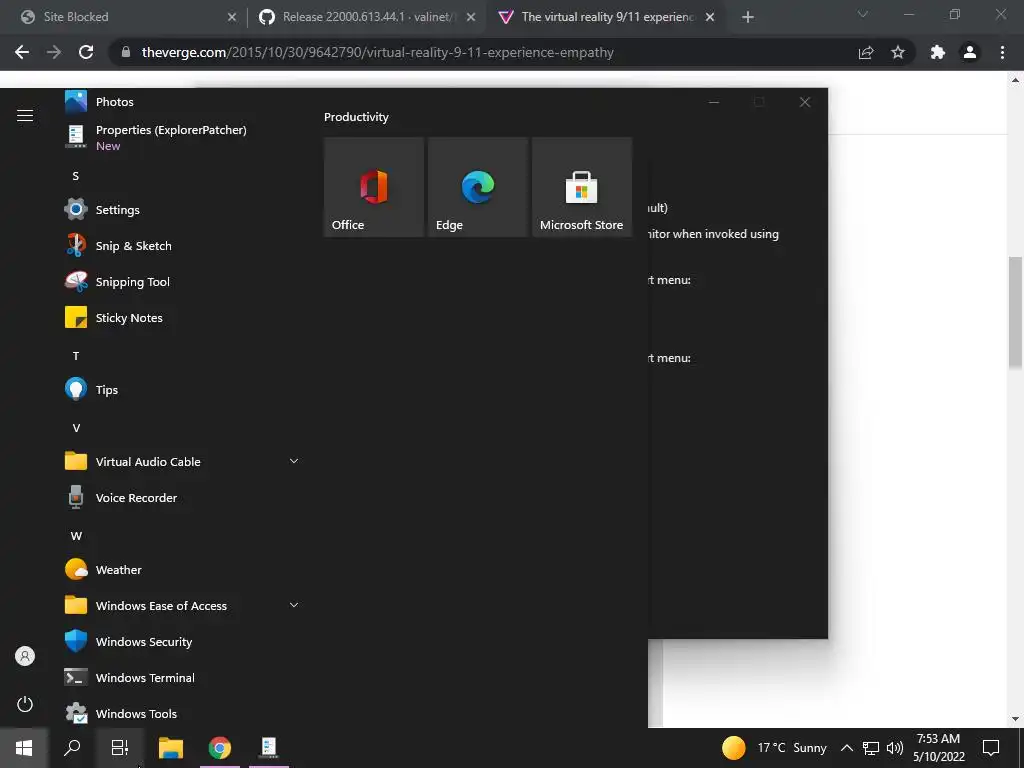Screen dimensions: 1024x768
Task: Open Task View from the taskbar
Action: [120, 748]
